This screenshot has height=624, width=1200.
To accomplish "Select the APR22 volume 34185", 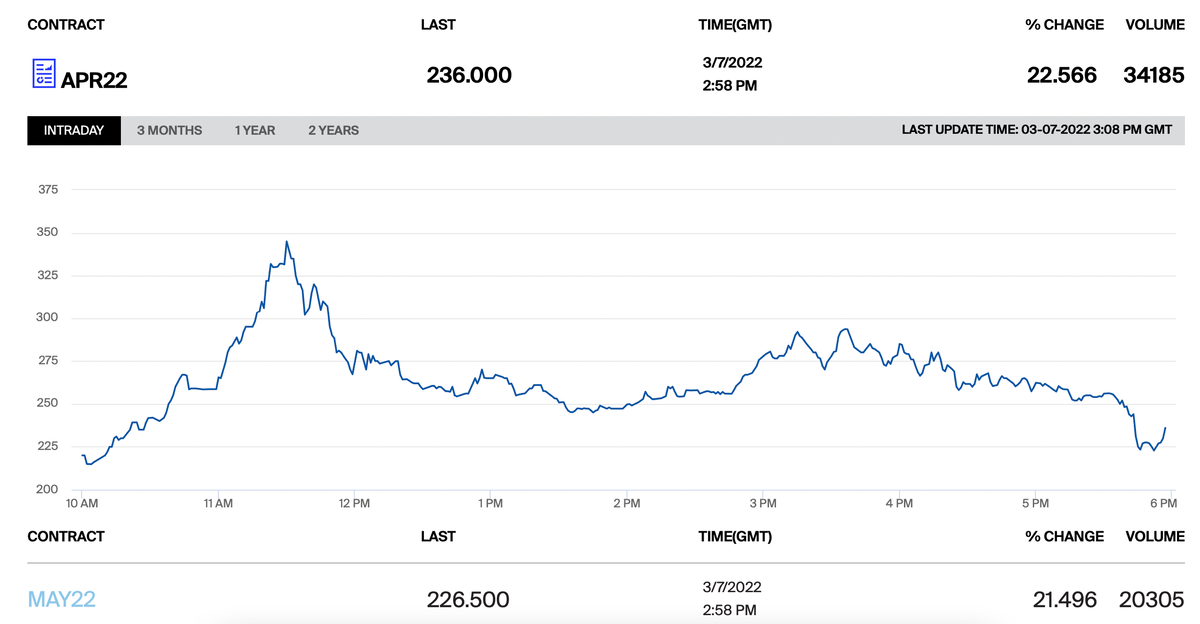I will pos(1154,75).
